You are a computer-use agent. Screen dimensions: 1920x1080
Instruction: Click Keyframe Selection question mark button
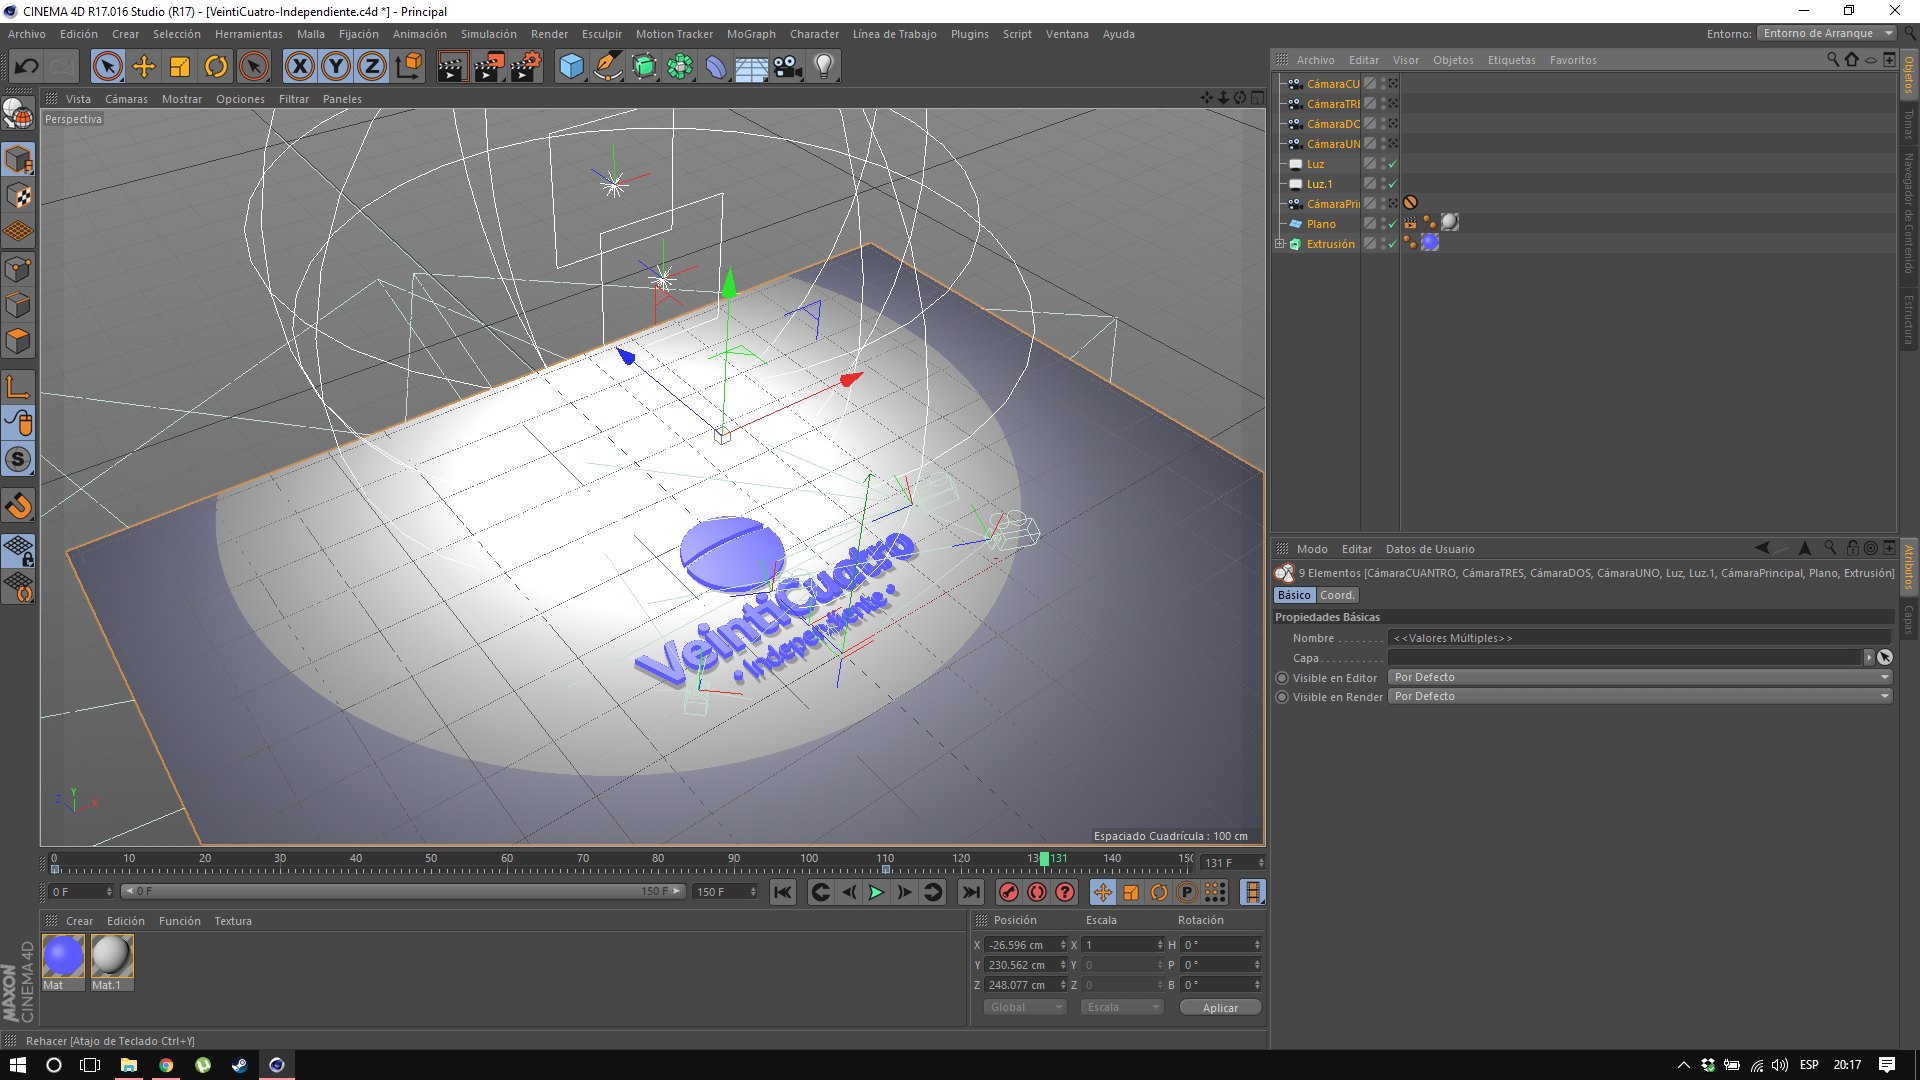click(1065, 892)
